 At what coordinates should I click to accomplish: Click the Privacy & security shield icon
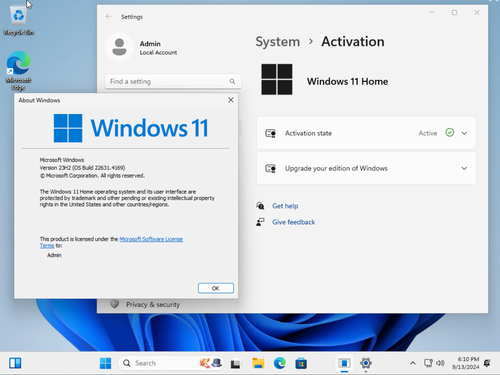115,304
